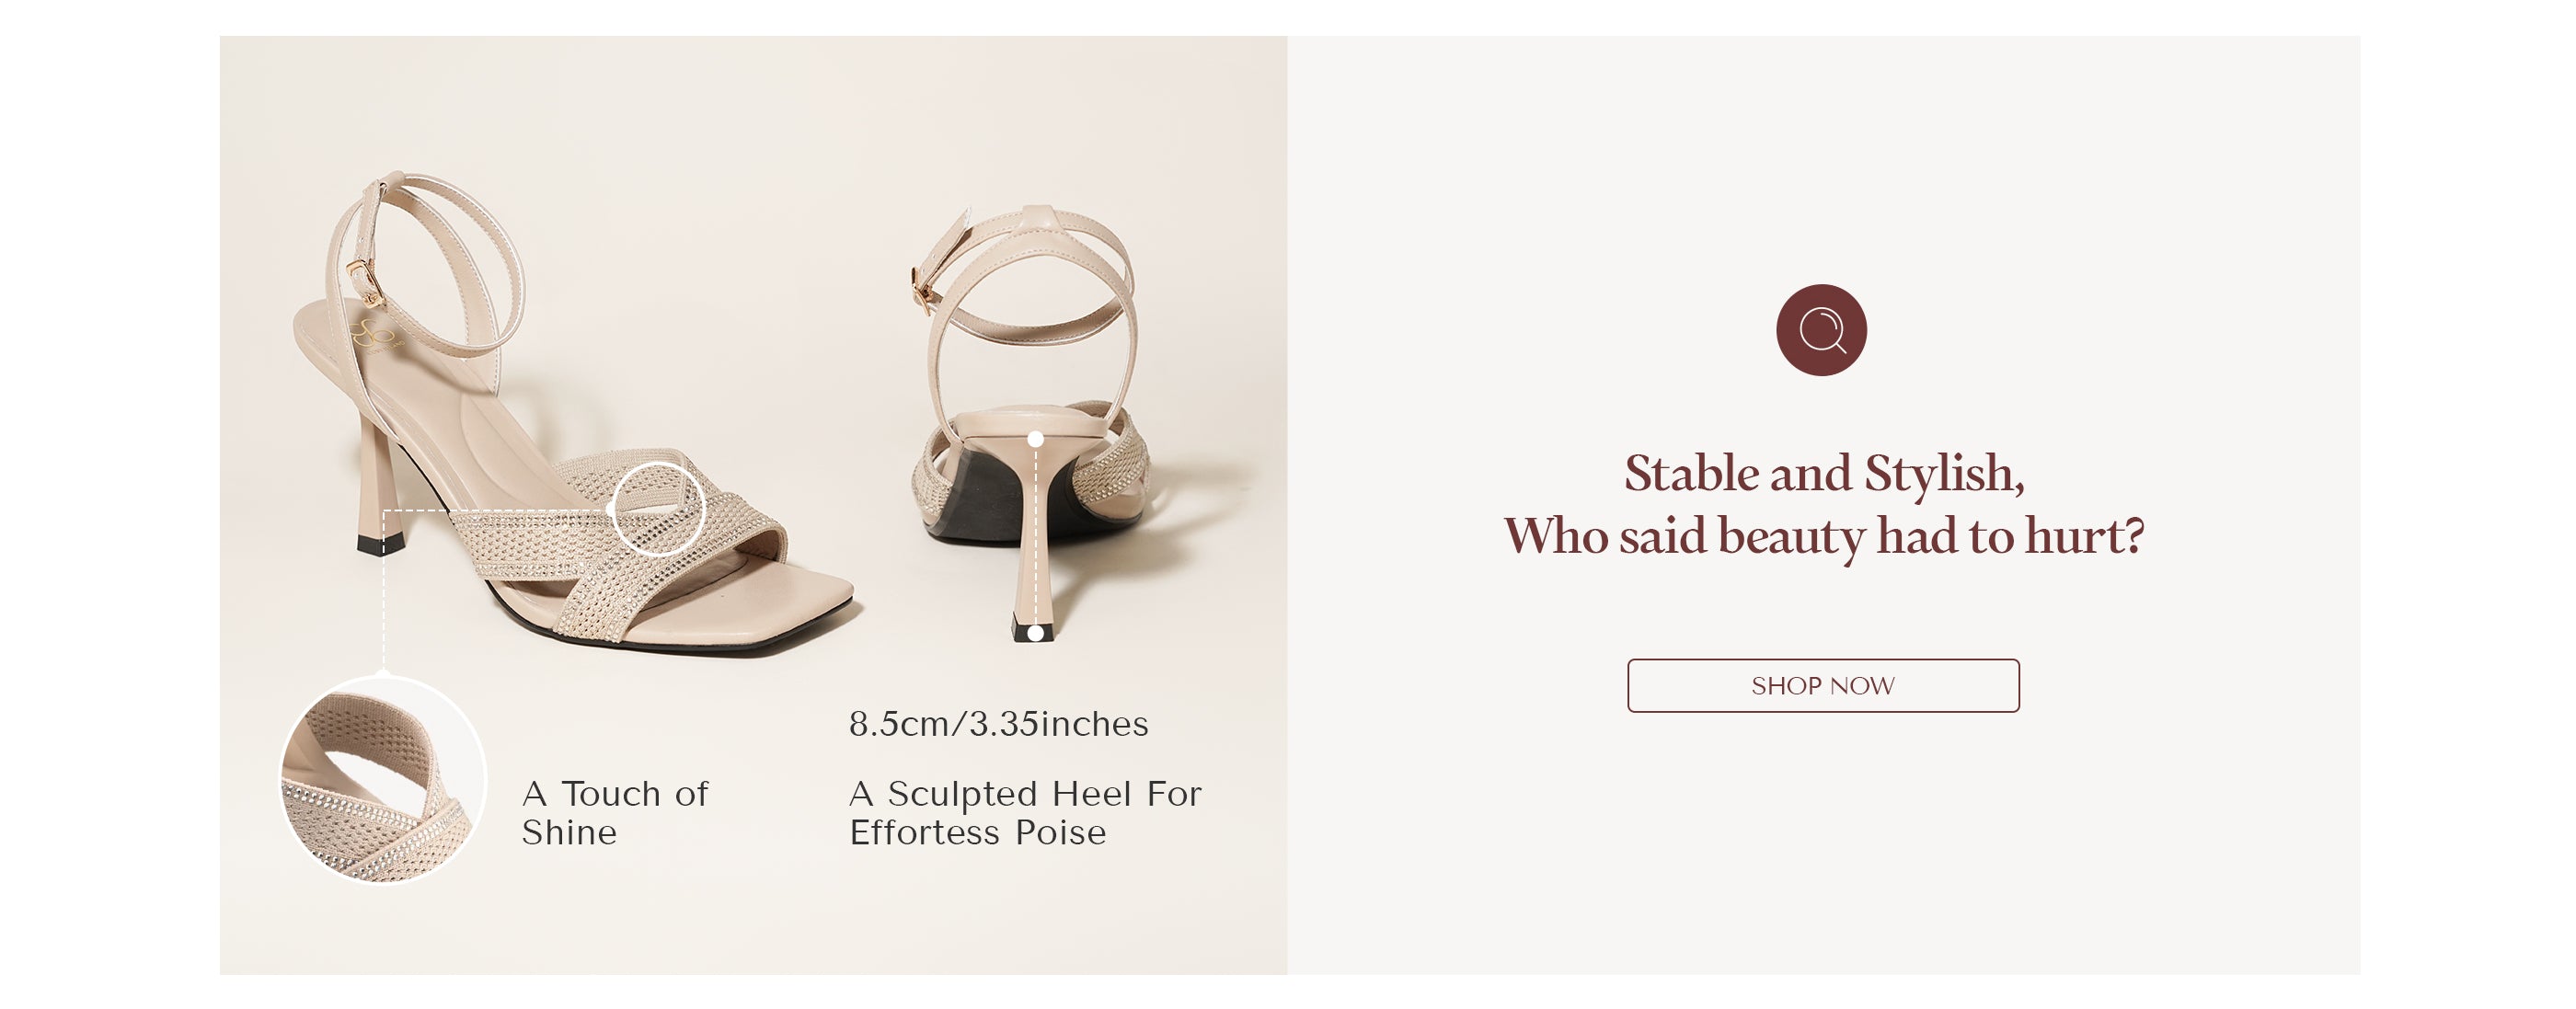Click the gold buckle on the rear-view sandal
The height and width of the screenshot is (1009, 2576).
click(x=920, y=284)
